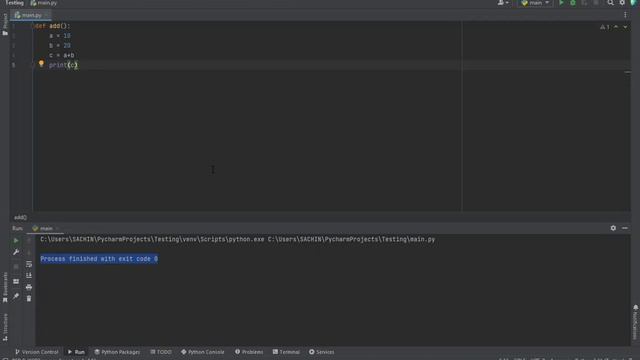
Task: Open Structure sidebar tool window
Action: [5, 327]
